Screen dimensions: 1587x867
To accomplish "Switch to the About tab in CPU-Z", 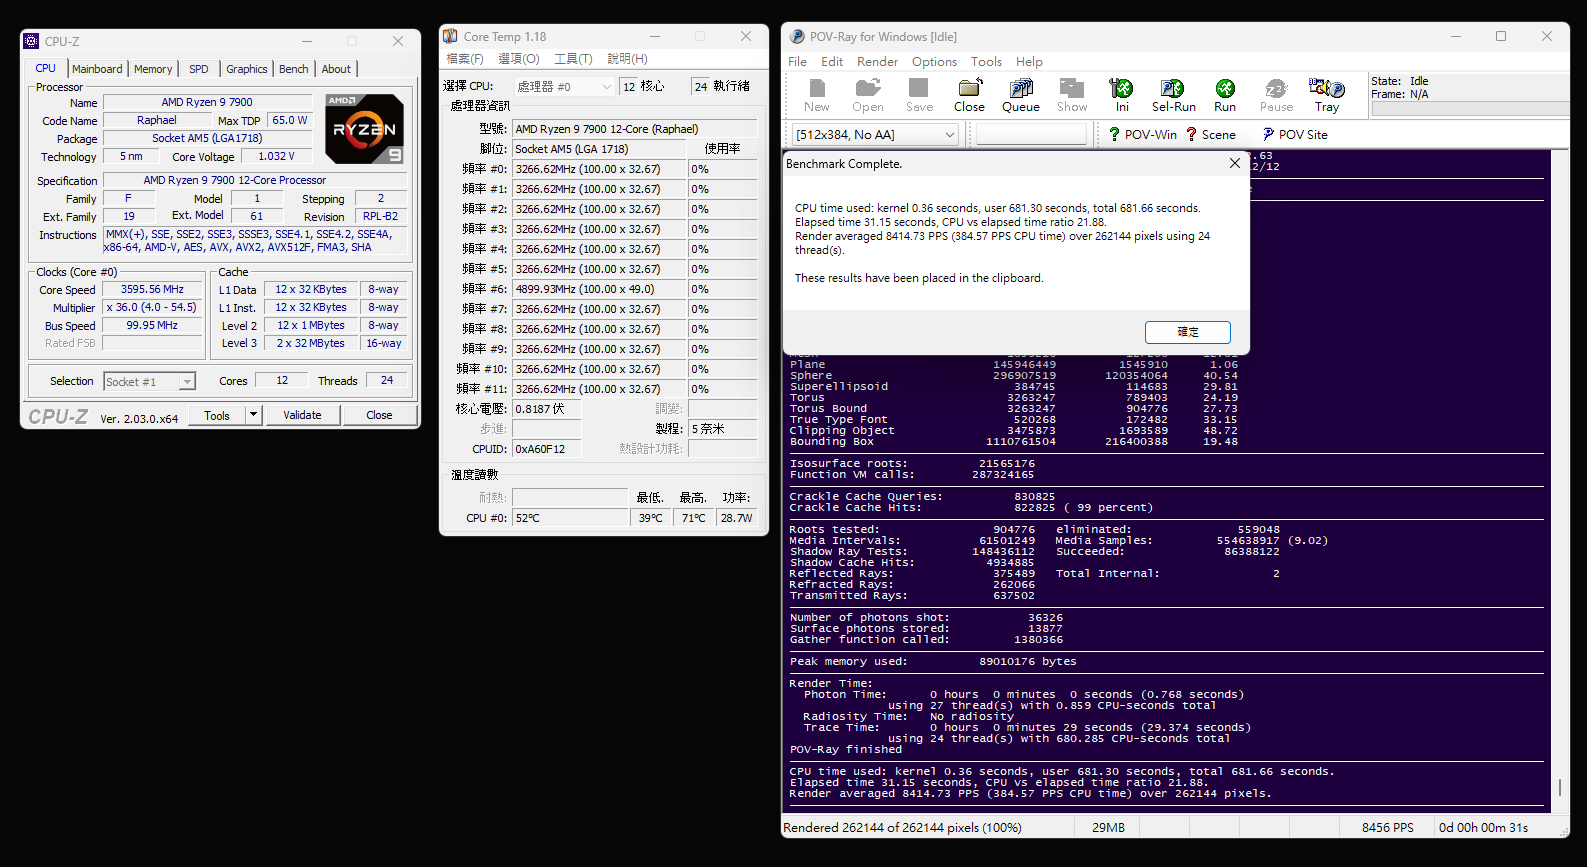I will (x=336, y=69).
